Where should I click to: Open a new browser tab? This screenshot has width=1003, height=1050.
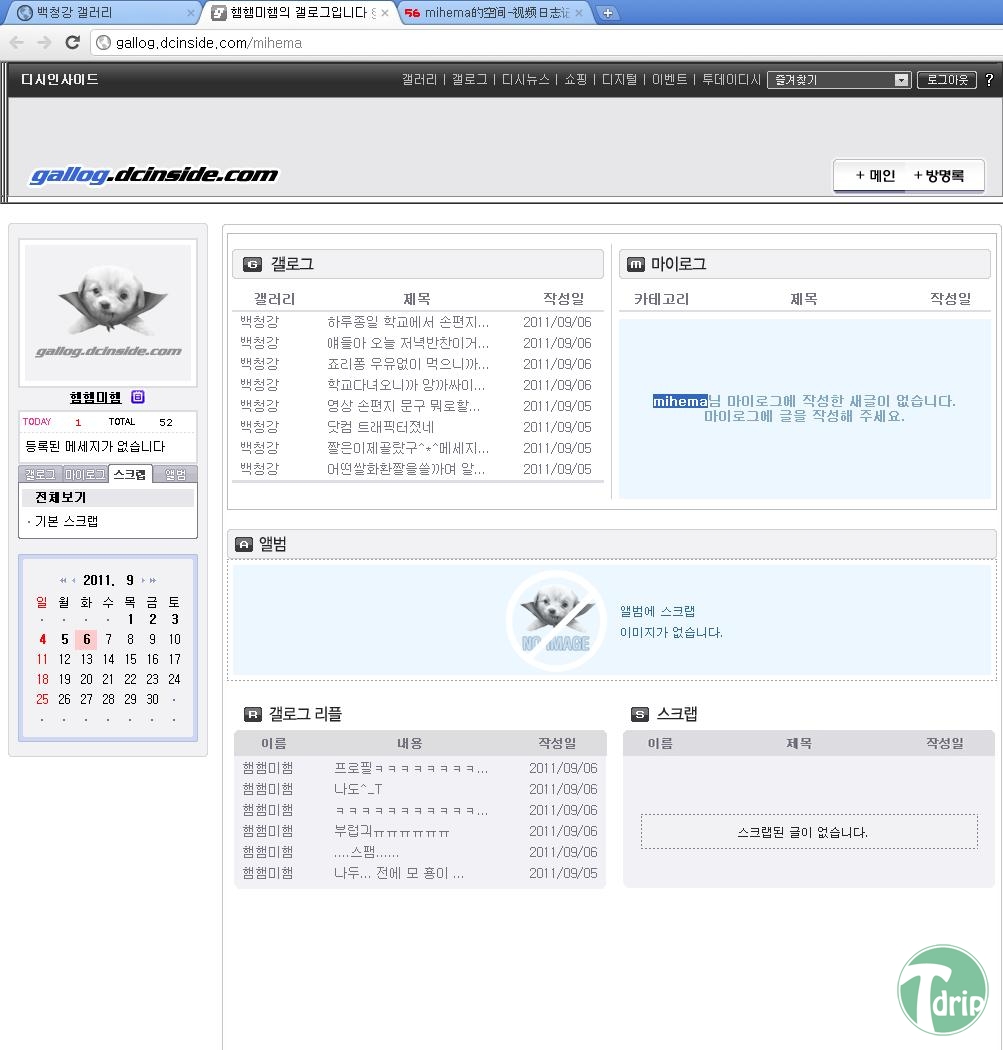pos(607,13)
